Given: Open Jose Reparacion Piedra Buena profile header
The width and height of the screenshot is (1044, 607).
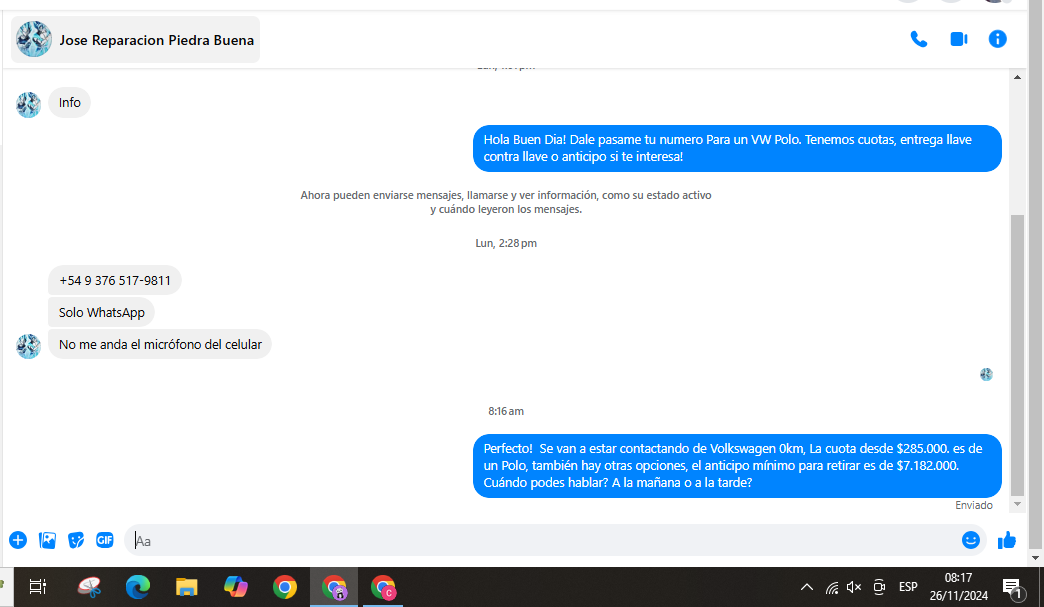Looking at the screenshot, I should [136, 39].
